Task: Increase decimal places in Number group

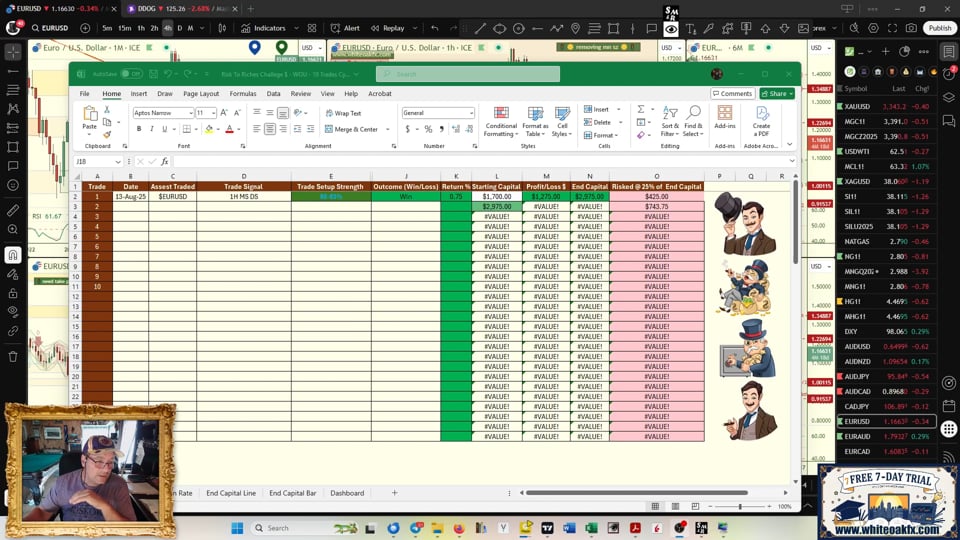Action: tap(456, 129)
